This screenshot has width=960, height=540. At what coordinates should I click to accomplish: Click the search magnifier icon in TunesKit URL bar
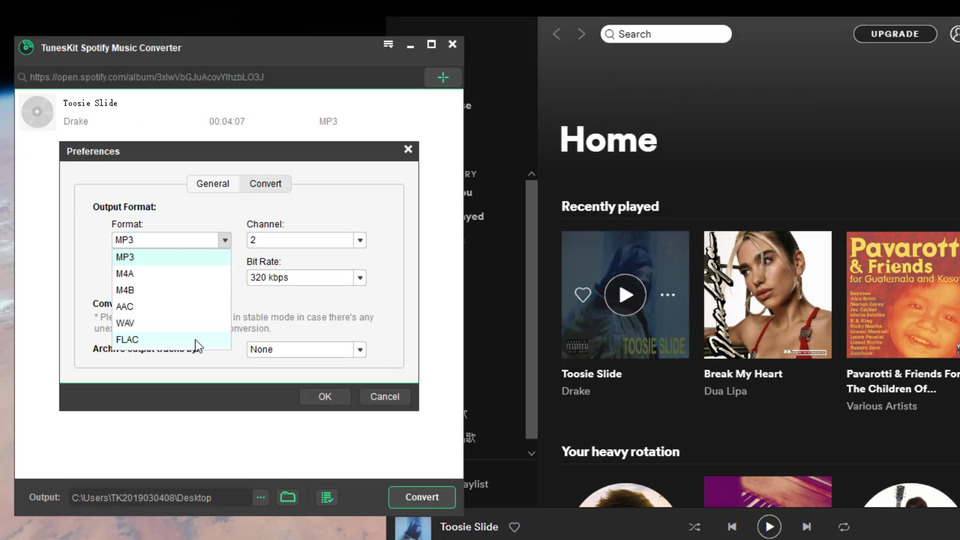pos(22,77)
